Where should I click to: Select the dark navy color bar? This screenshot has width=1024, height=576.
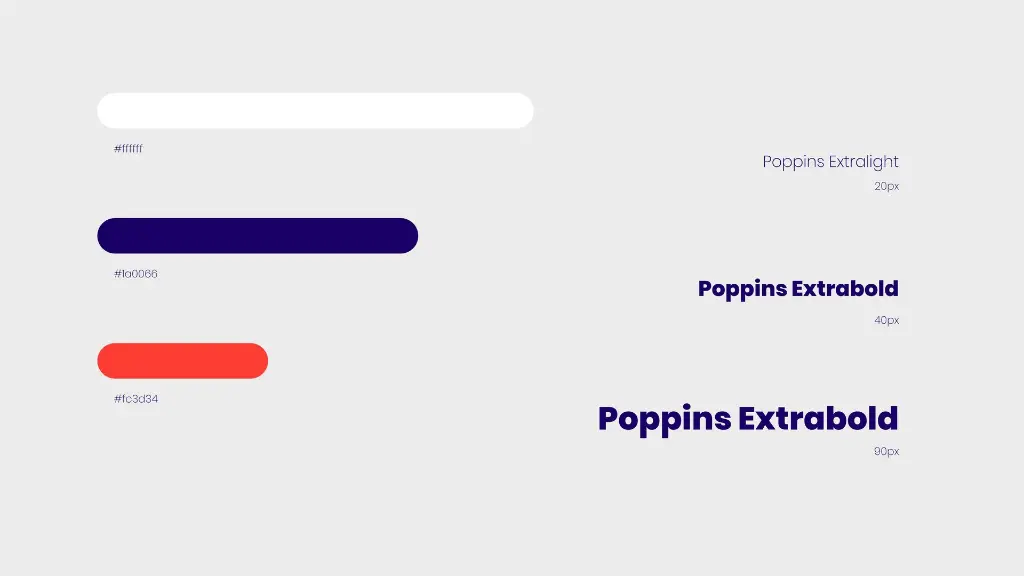pos(257,236)
